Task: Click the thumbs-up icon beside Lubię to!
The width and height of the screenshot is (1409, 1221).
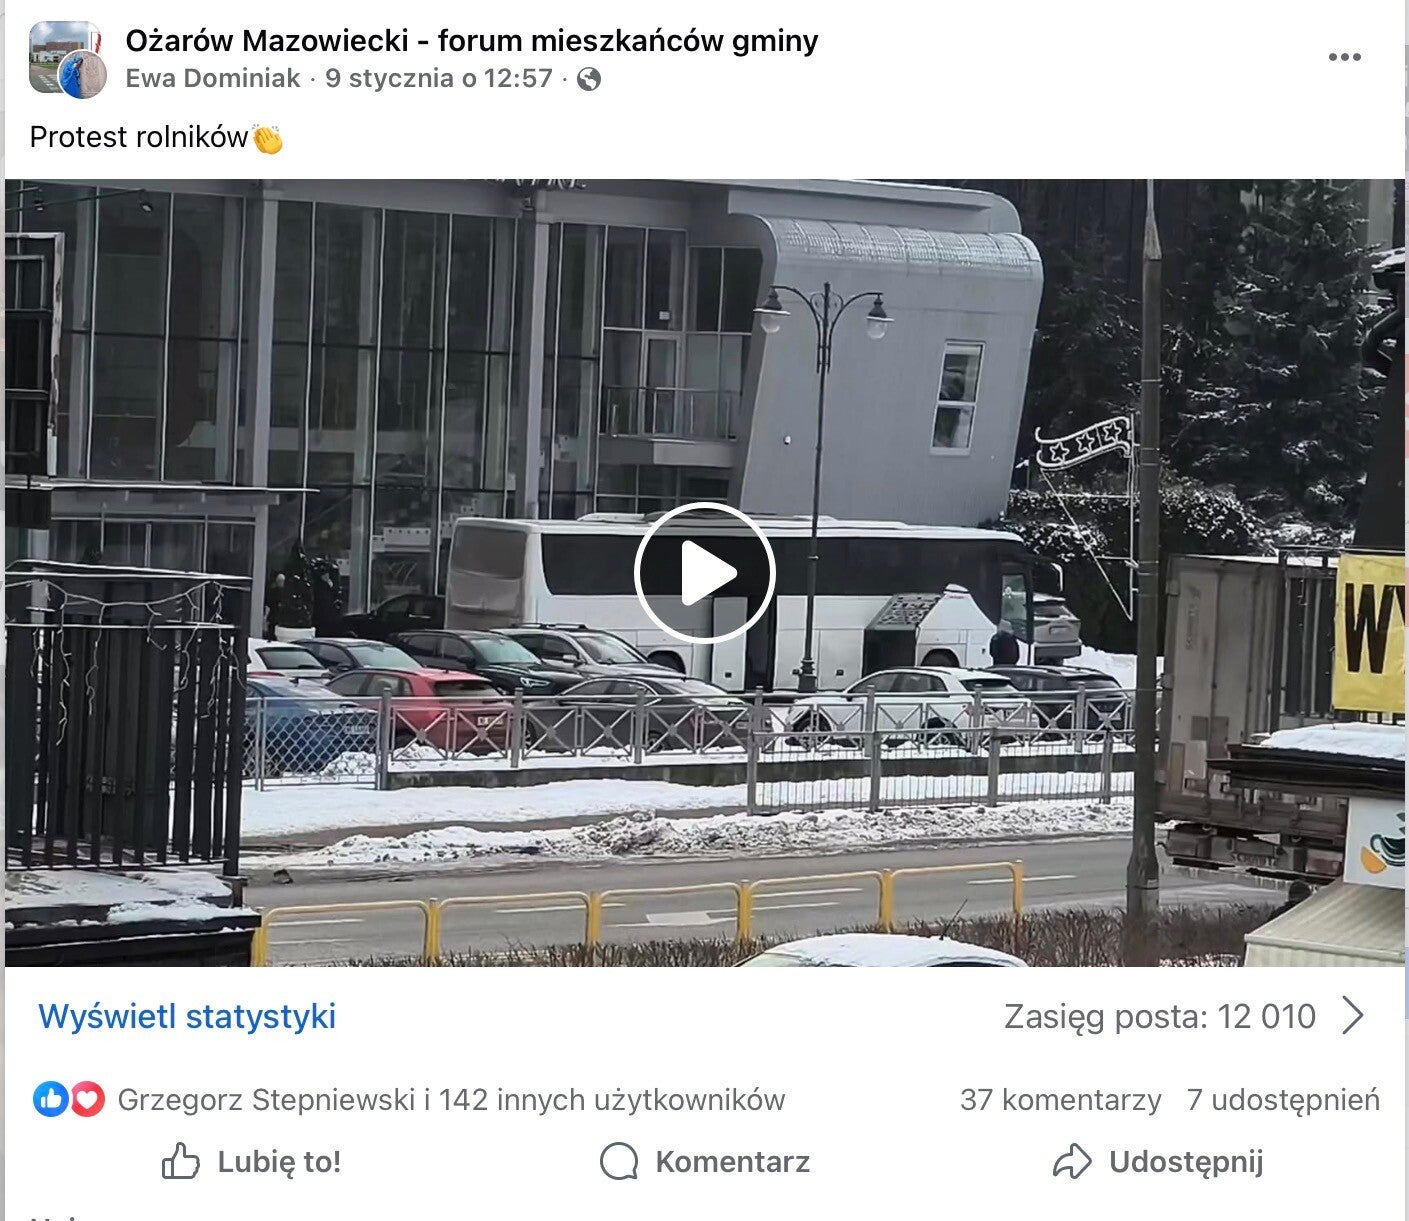Action: pyautogui.click(x=181, y=1161)
